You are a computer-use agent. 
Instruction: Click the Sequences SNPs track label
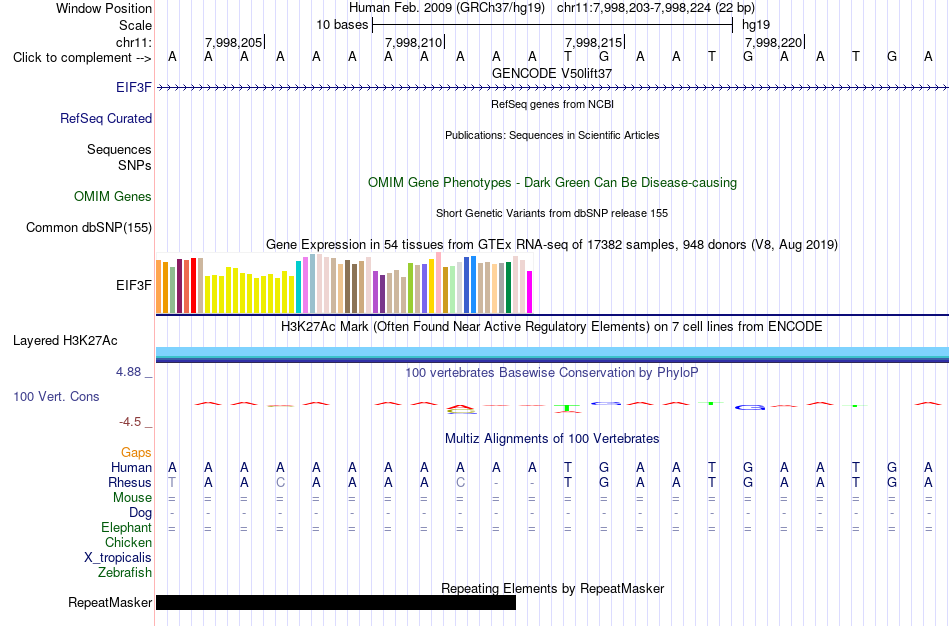coord(119,157)
